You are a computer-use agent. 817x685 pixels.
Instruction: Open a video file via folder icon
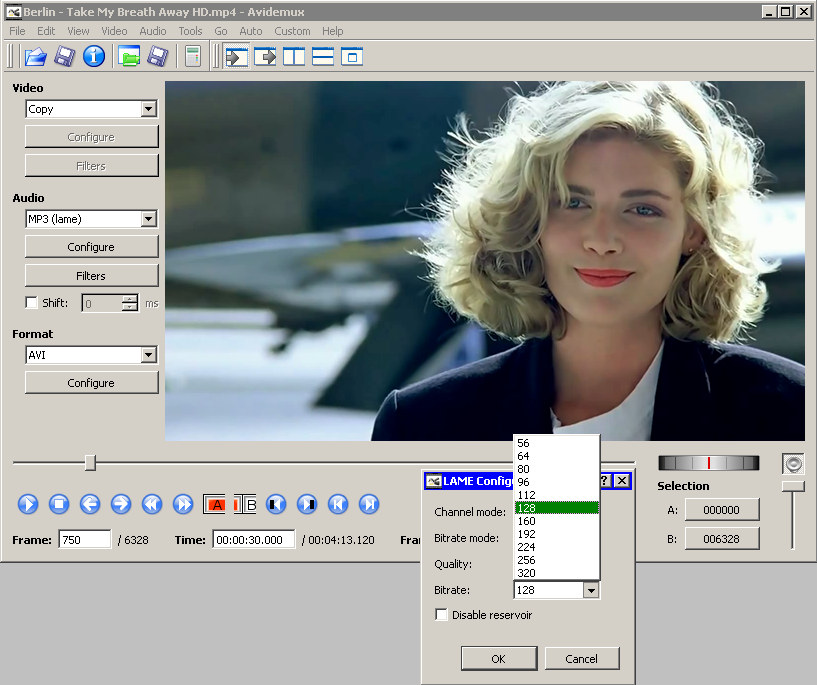tap(35, 56)
